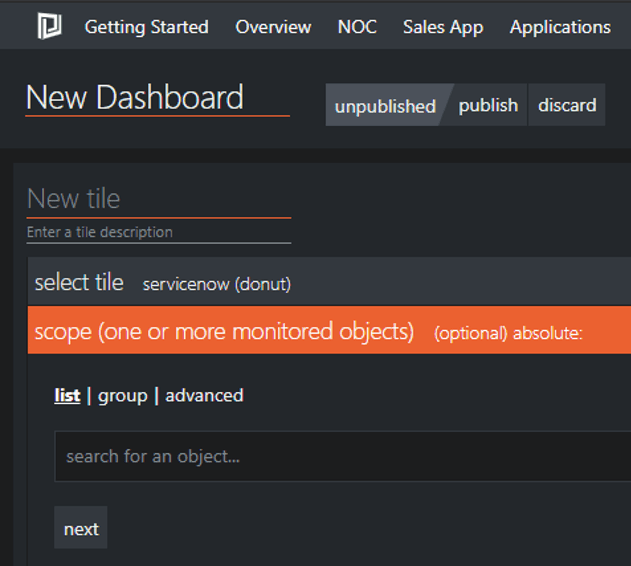Select the list scope tab
The width and height of the screenshot is (631, 566).
(67, 395)
